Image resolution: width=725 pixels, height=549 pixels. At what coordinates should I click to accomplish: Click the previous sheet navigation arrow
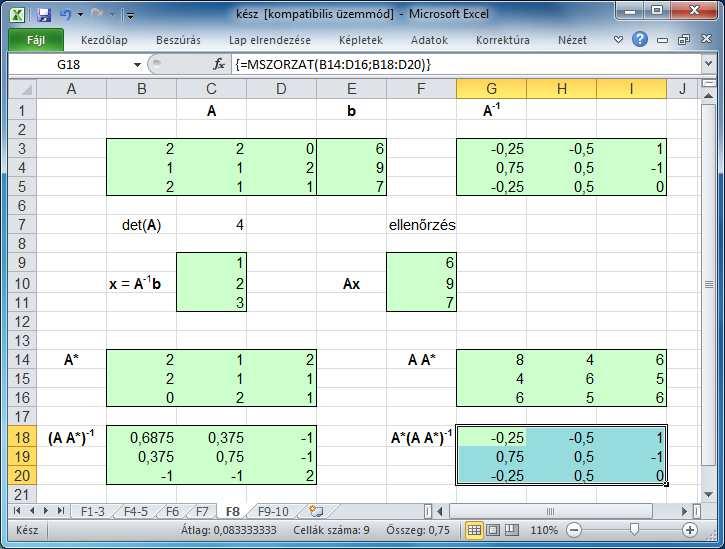(x=32, y=511)
